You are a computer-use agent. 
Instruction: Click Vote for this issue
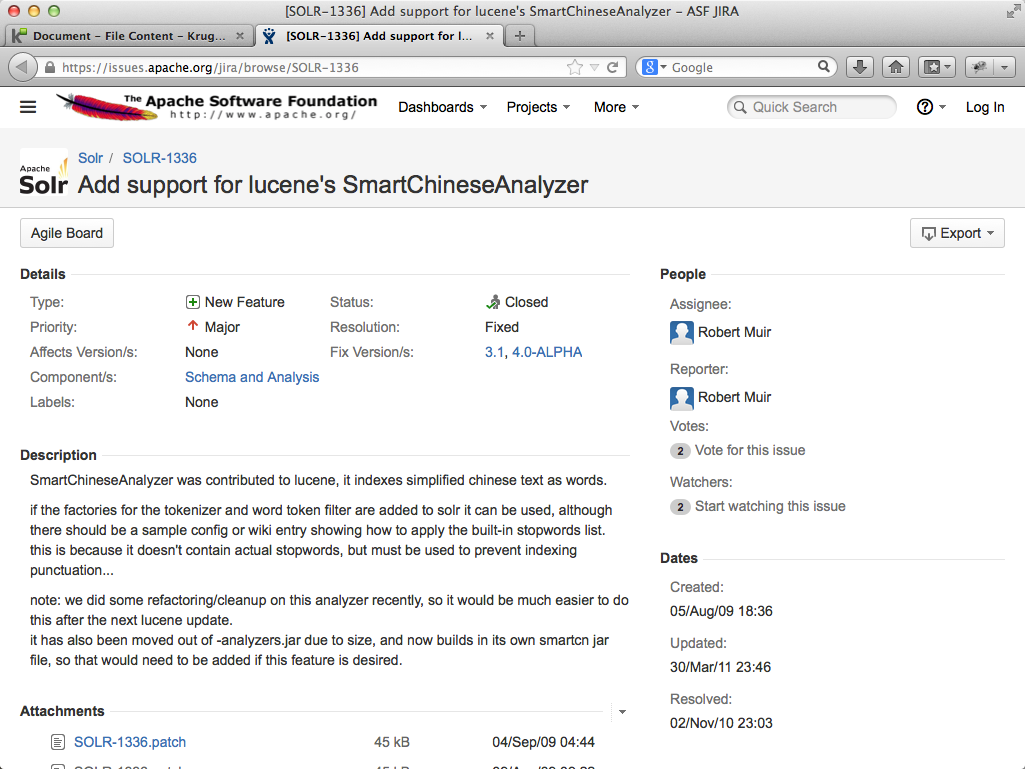750,451
